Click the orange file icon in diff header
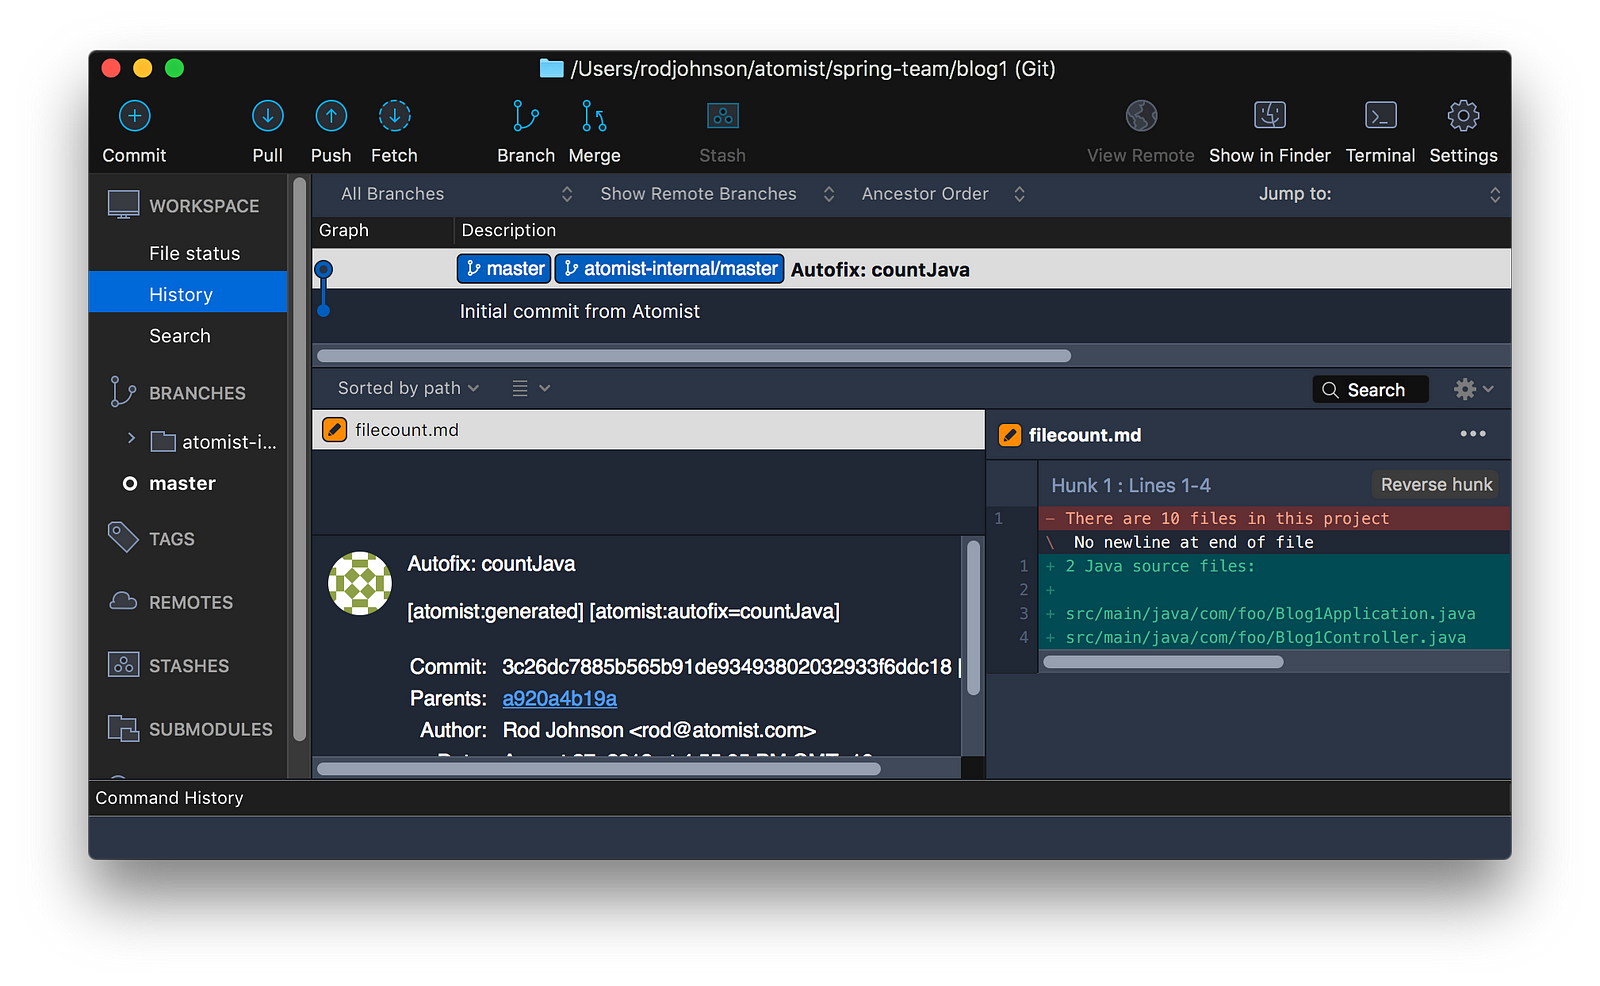This screenshot has height=986, width=1600. pyautogui.click(x=1010, y=435)
